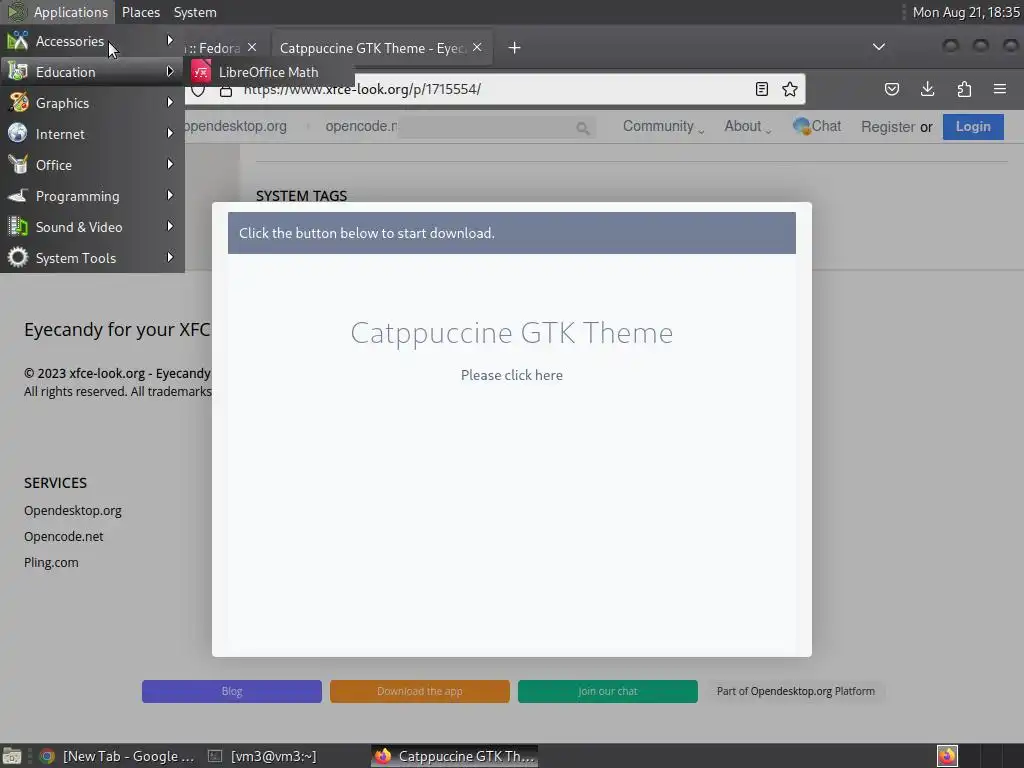Expand the About dropdown

coord(747,126)
